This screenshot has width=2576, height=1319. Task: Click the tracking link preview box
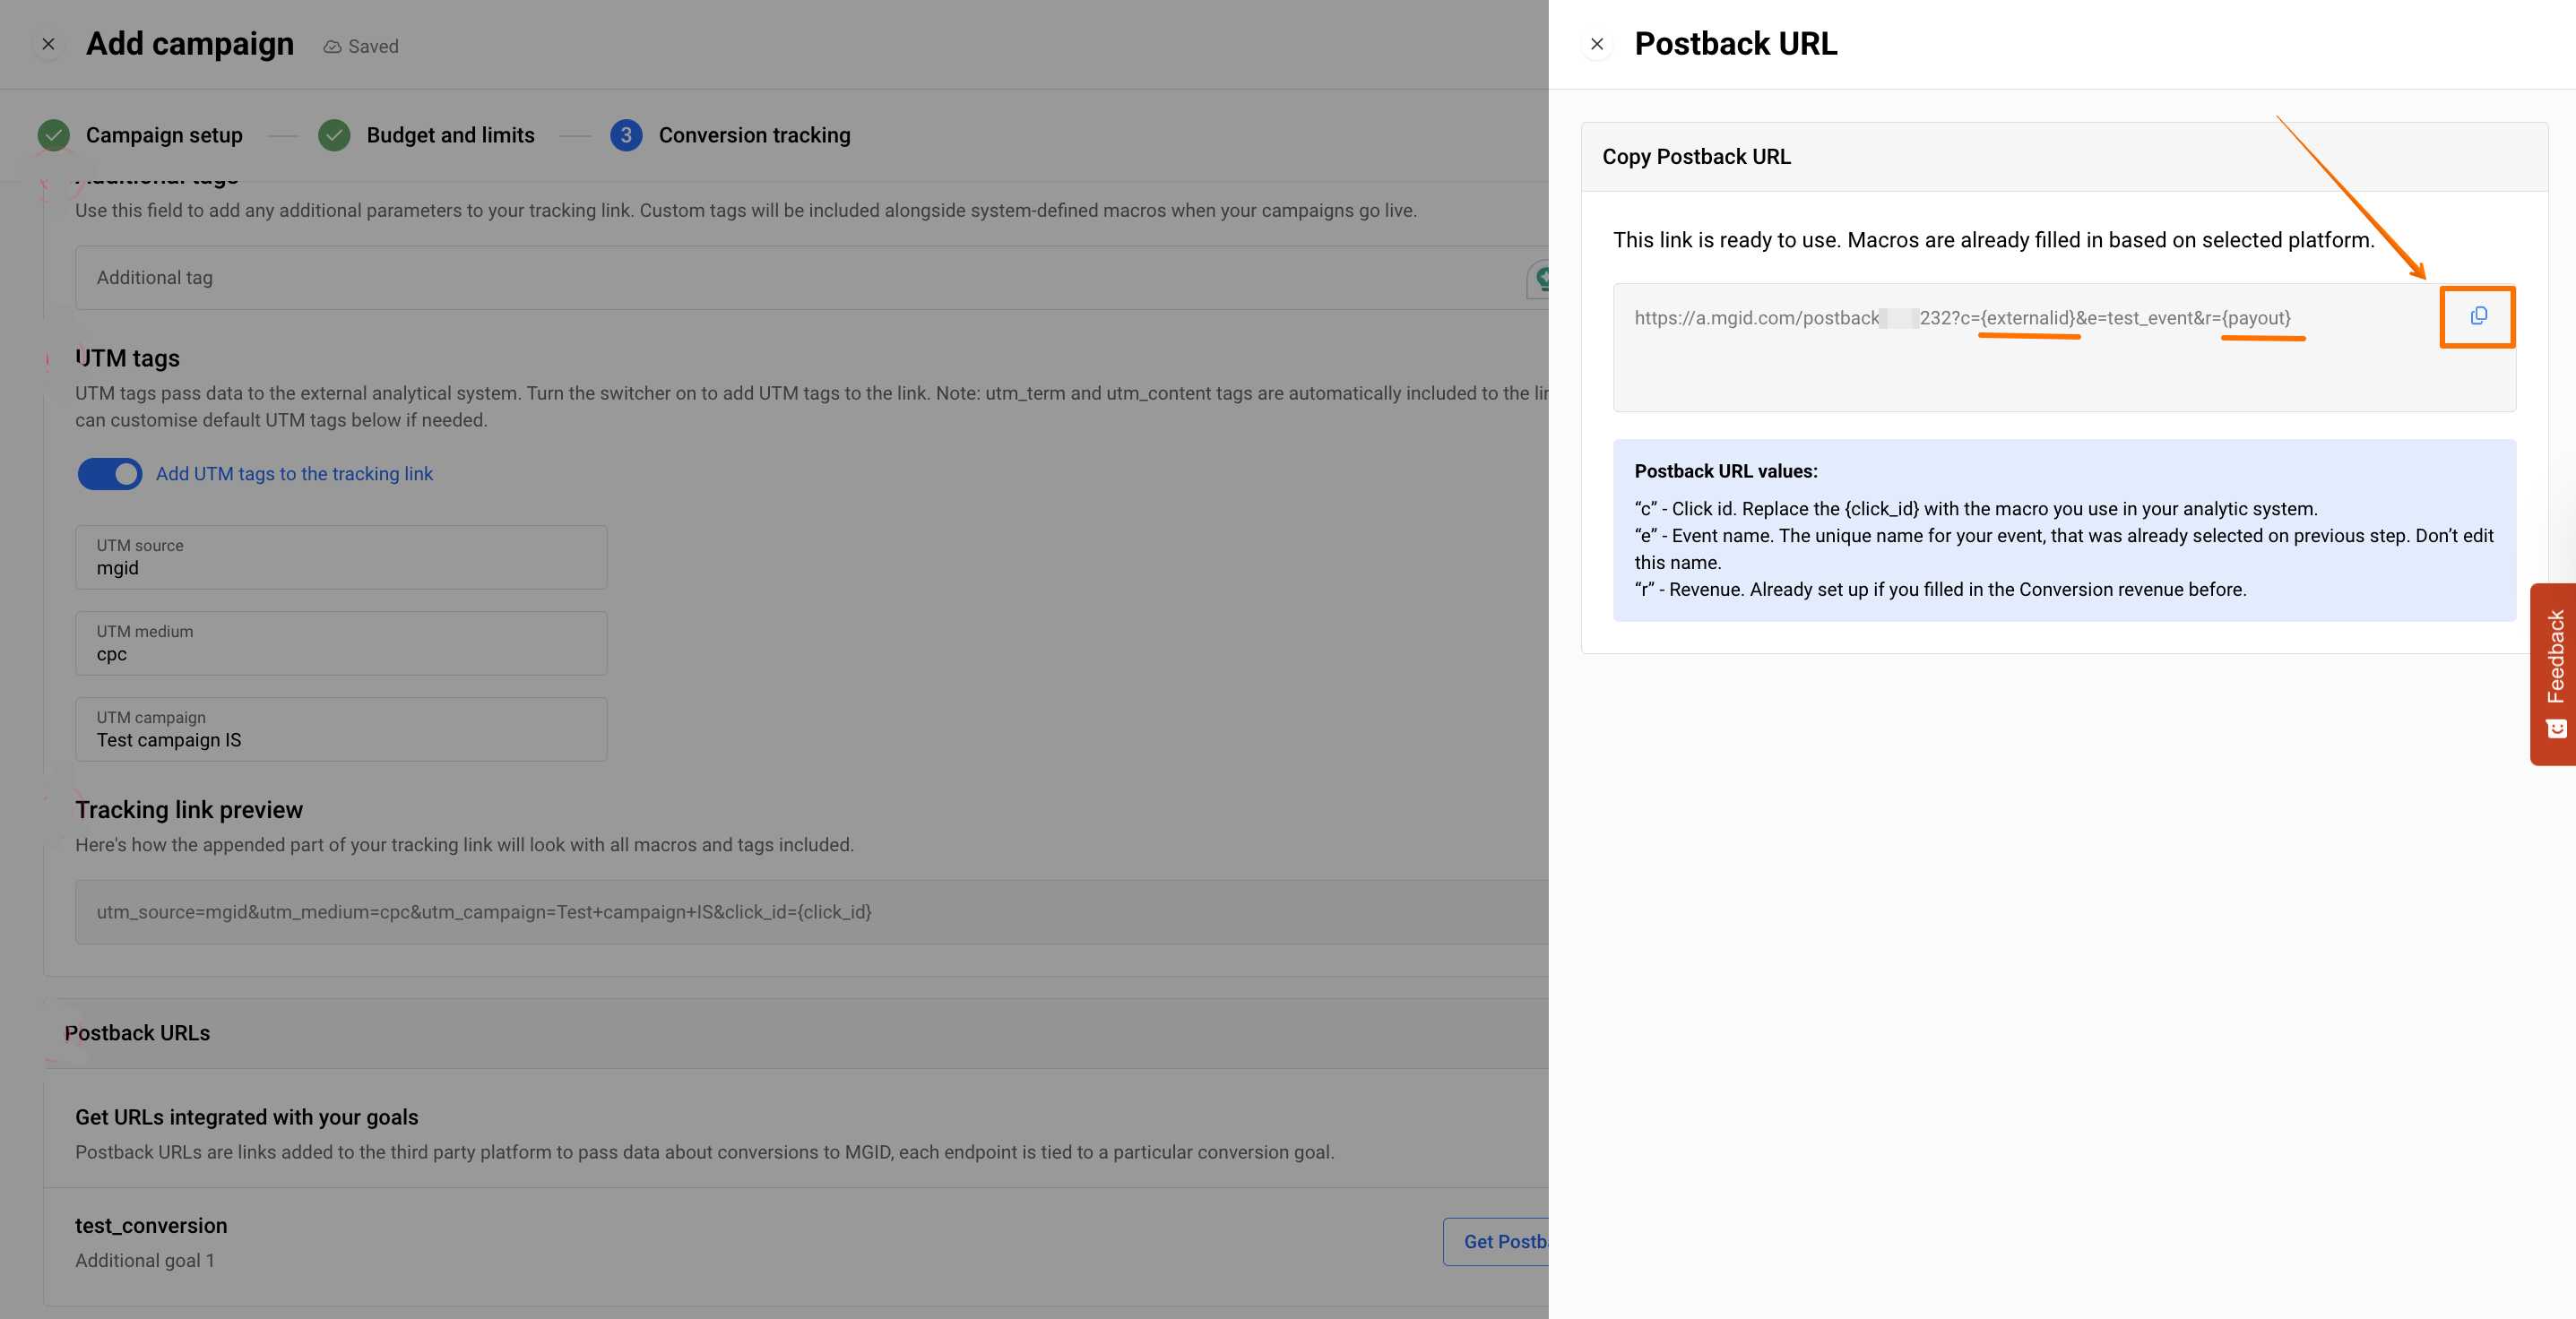coord(800,912)
